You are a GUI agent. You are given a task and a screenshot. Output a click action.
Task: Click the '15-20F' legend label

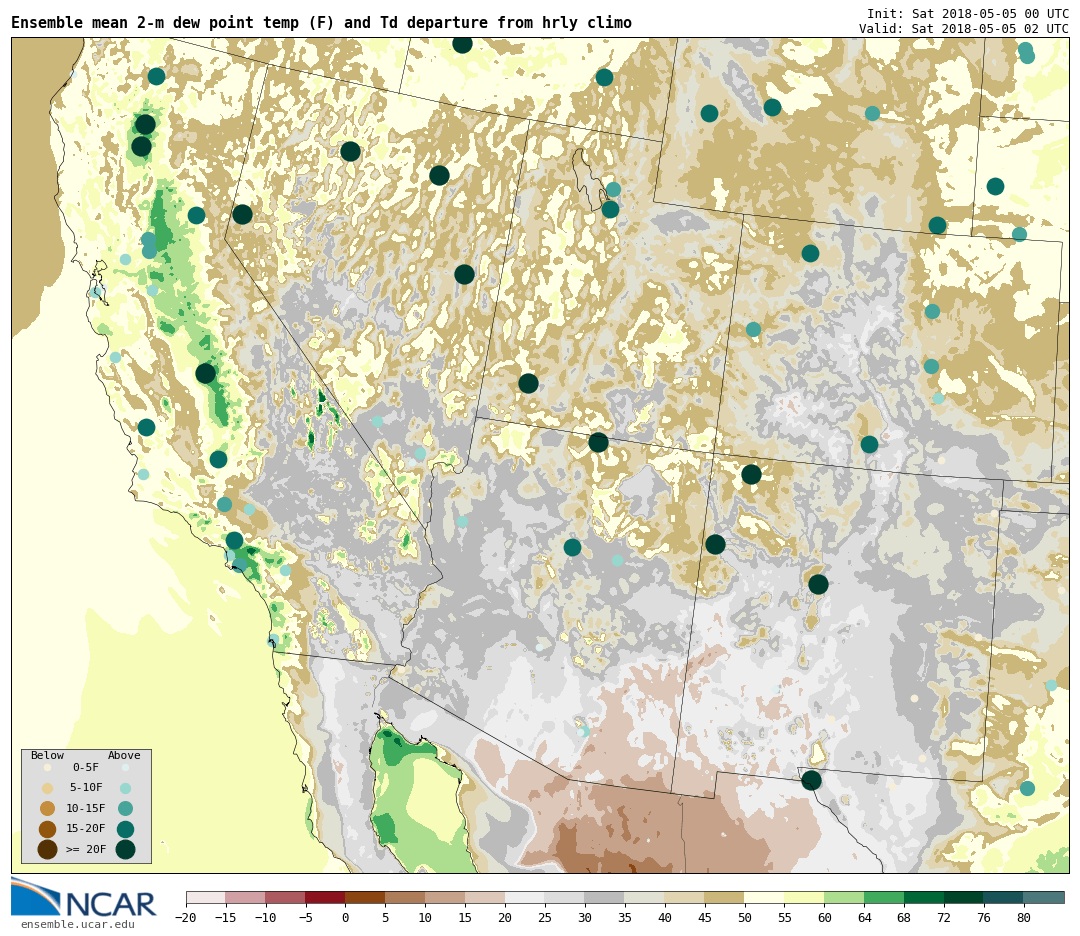[x=86, y=829]
